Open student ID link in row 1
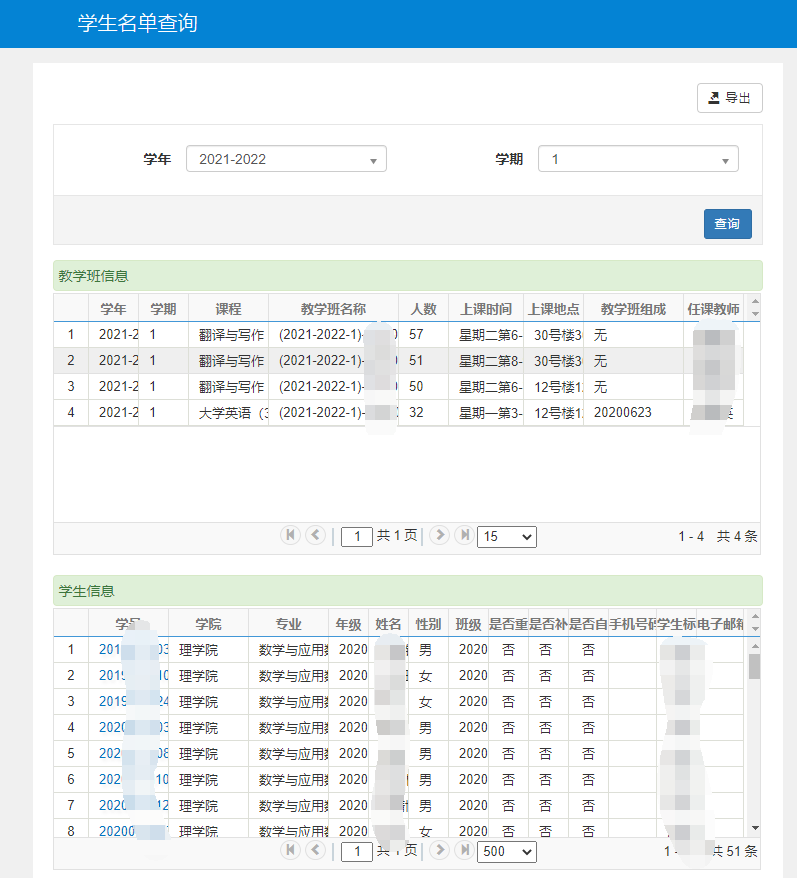The image size is (797, 878). click(x=133, y=650)
